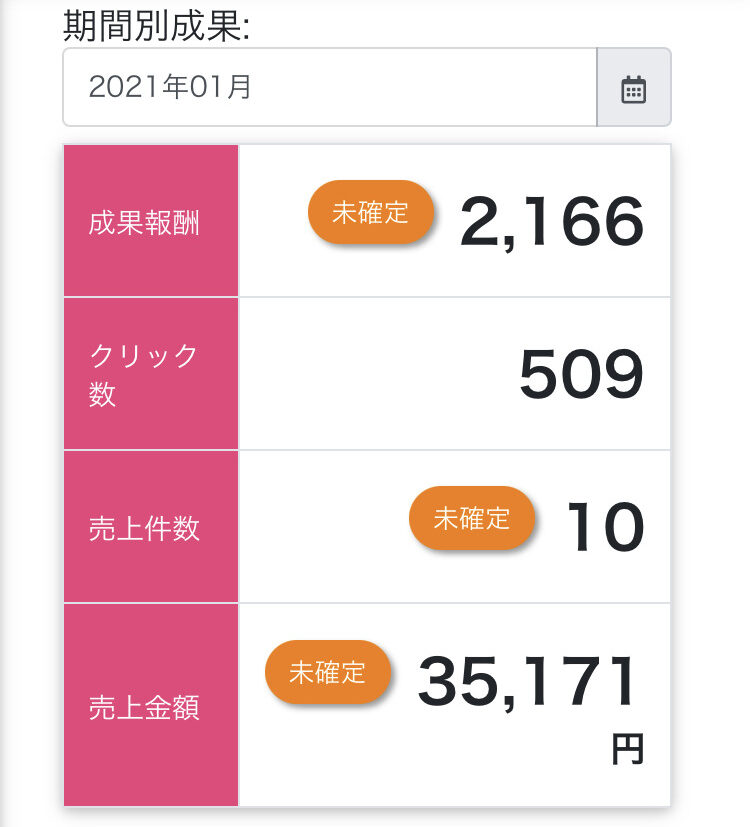Click the 未確定 badge beside 2,166
This screenshot has height=827, width=750.
[x=370, y=213]
